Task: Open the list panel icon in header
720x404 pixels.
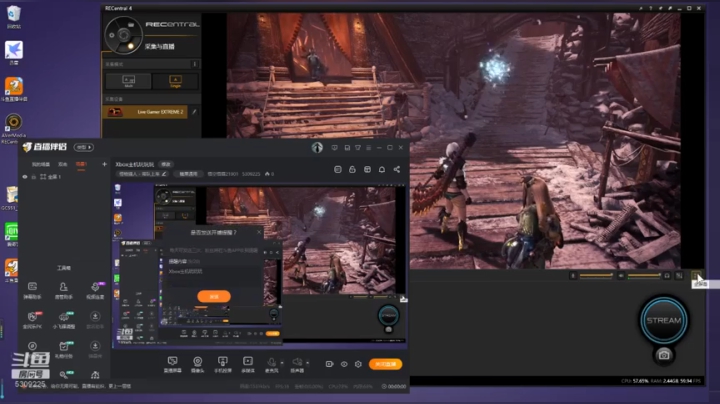Action: click(338, 169)
